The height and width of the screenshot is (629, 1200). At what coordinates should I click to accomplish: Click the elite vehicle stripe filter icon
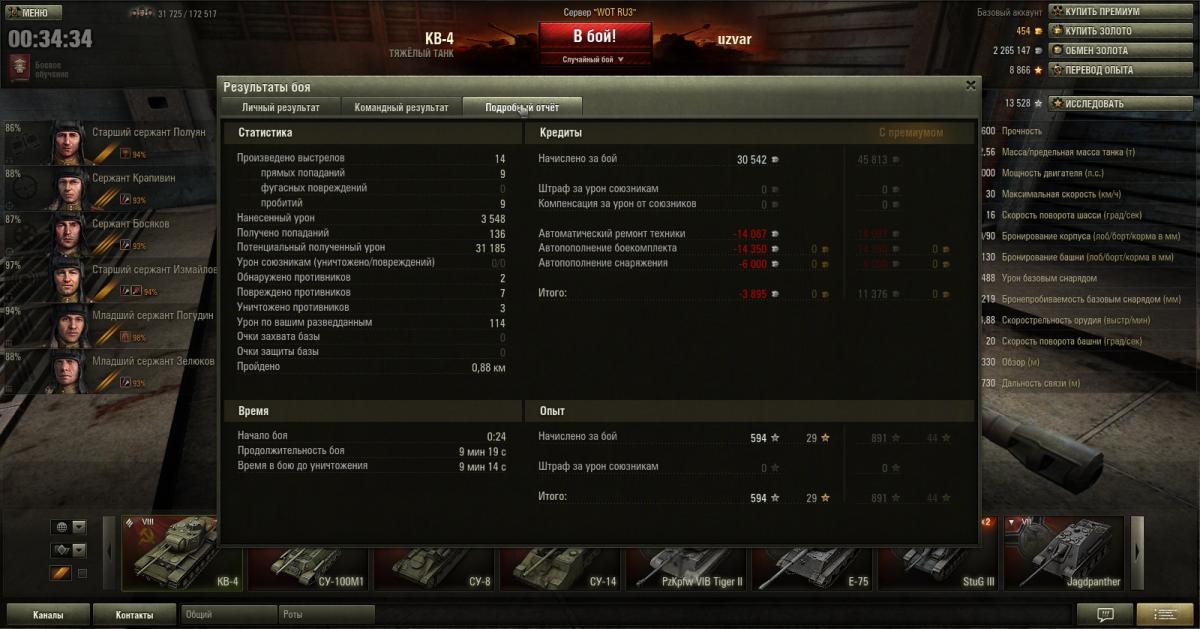point(61,573)
